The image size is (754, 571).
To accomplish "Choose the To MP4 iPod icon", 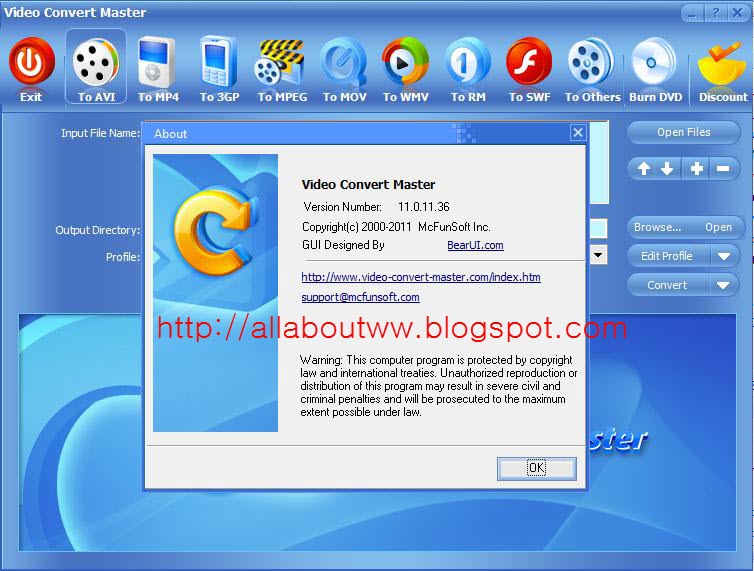I will pyautogui.click(x=157, y=62).
